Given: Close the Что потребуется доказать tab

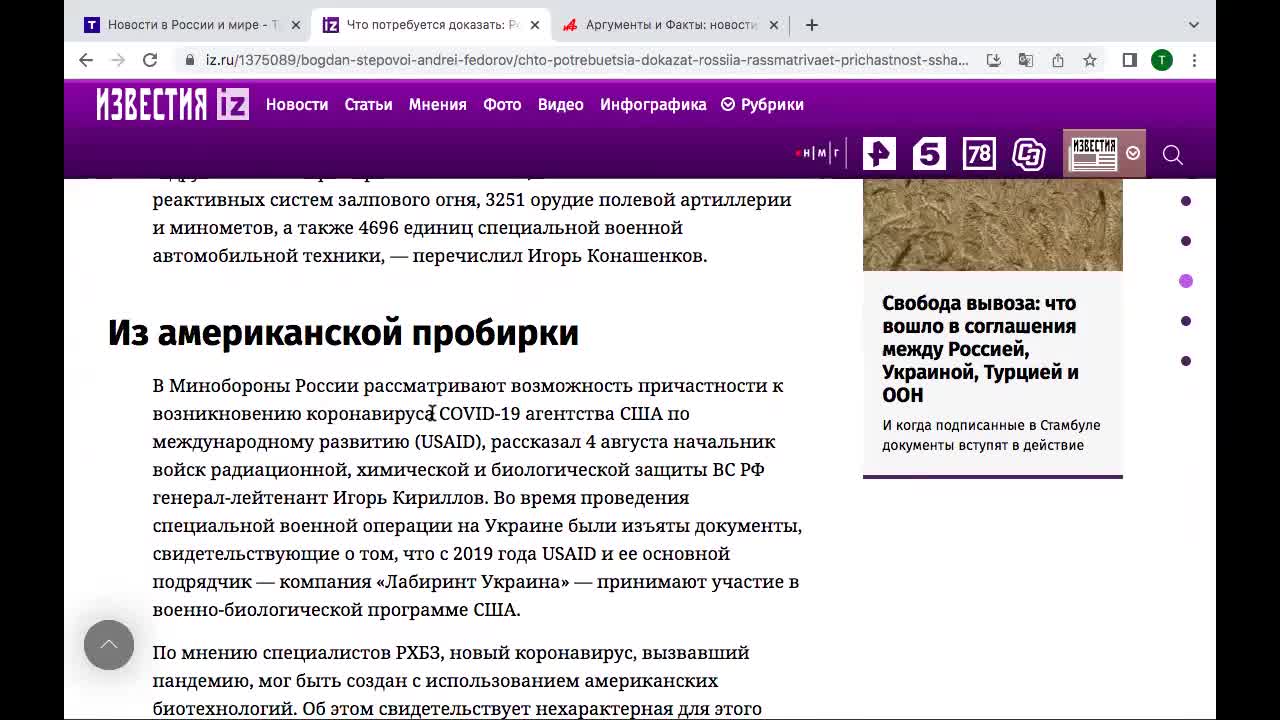Looking at the screenshot, I should [x=534, y=24].
